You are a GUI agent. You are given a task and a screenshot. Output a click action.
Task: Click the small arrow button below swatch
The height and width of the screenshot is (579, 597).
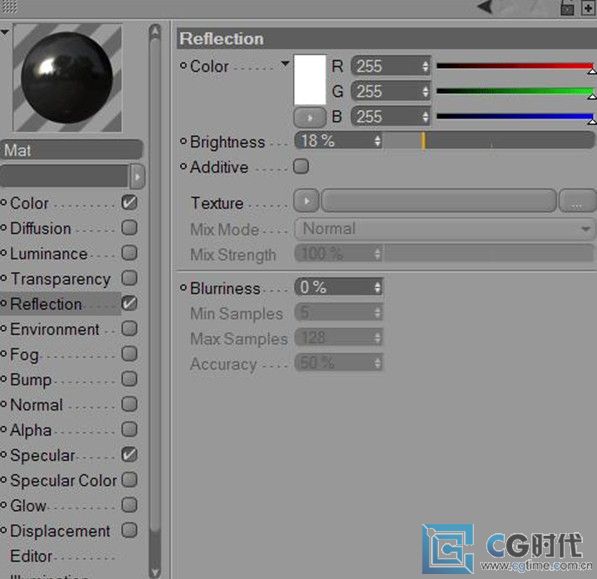point(310,117)
